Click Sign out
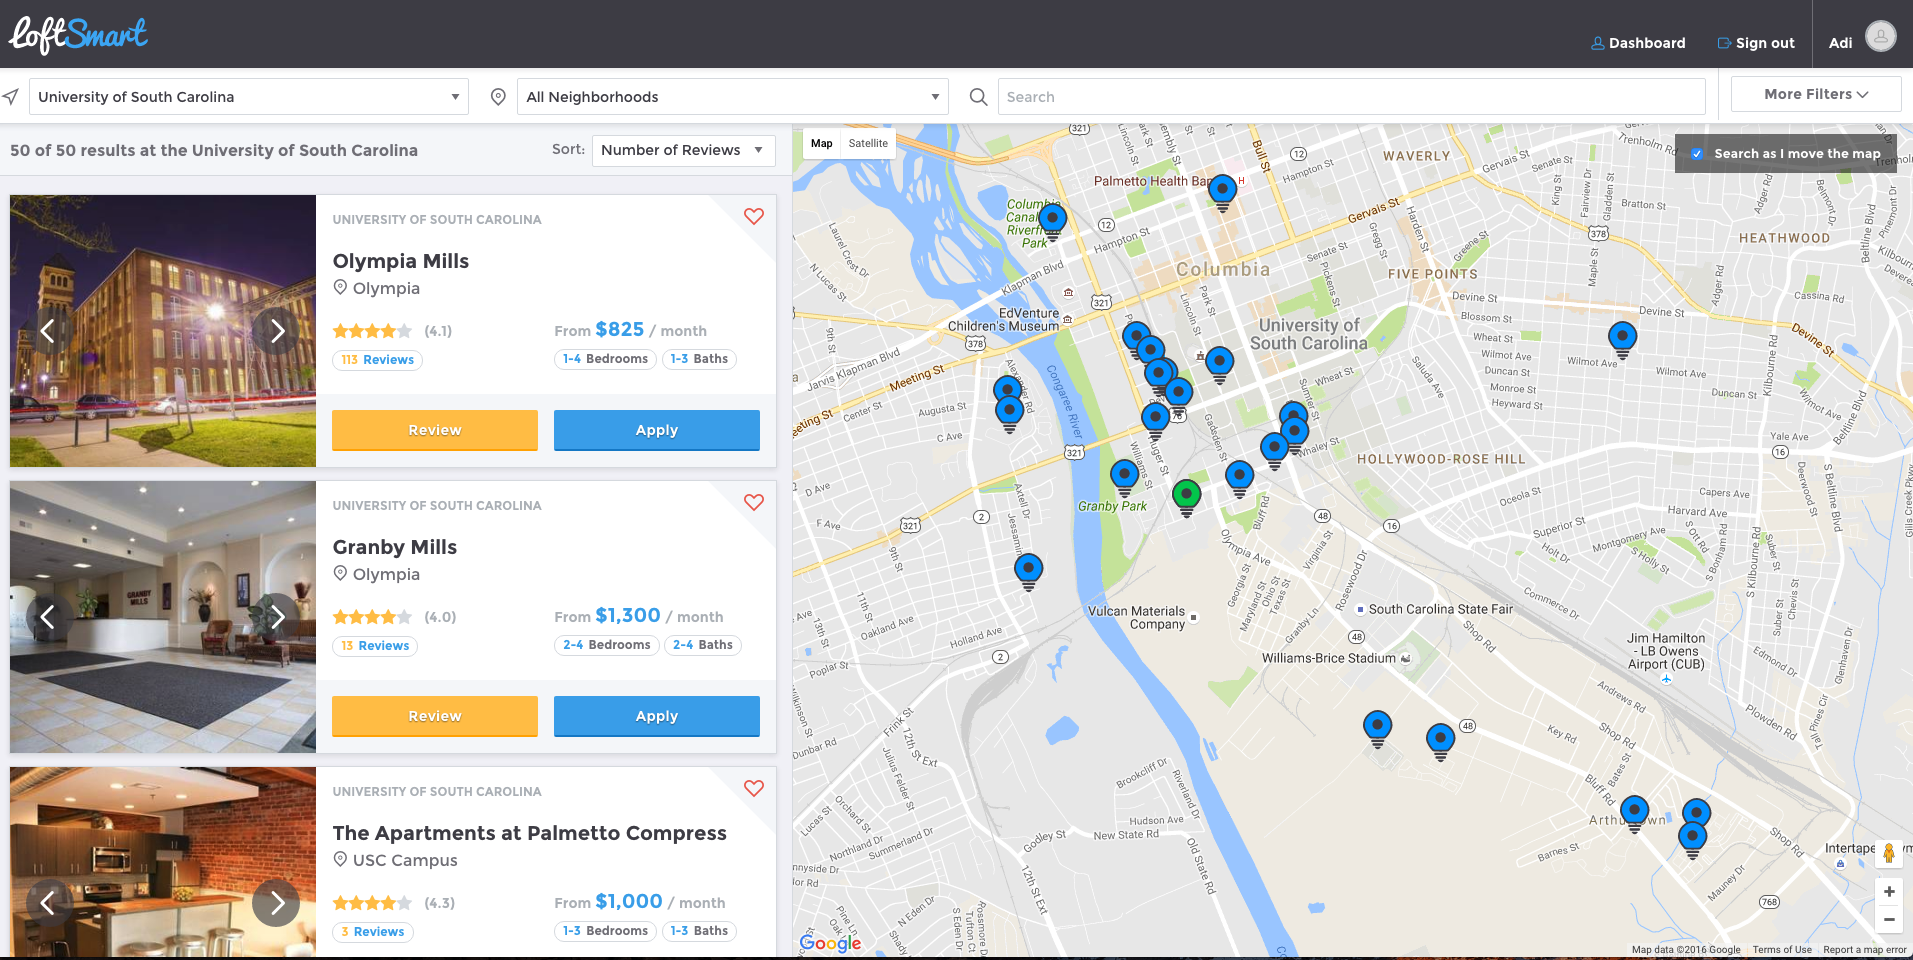This screenshot has height=960, width=1913. (x=1756, y=43)
